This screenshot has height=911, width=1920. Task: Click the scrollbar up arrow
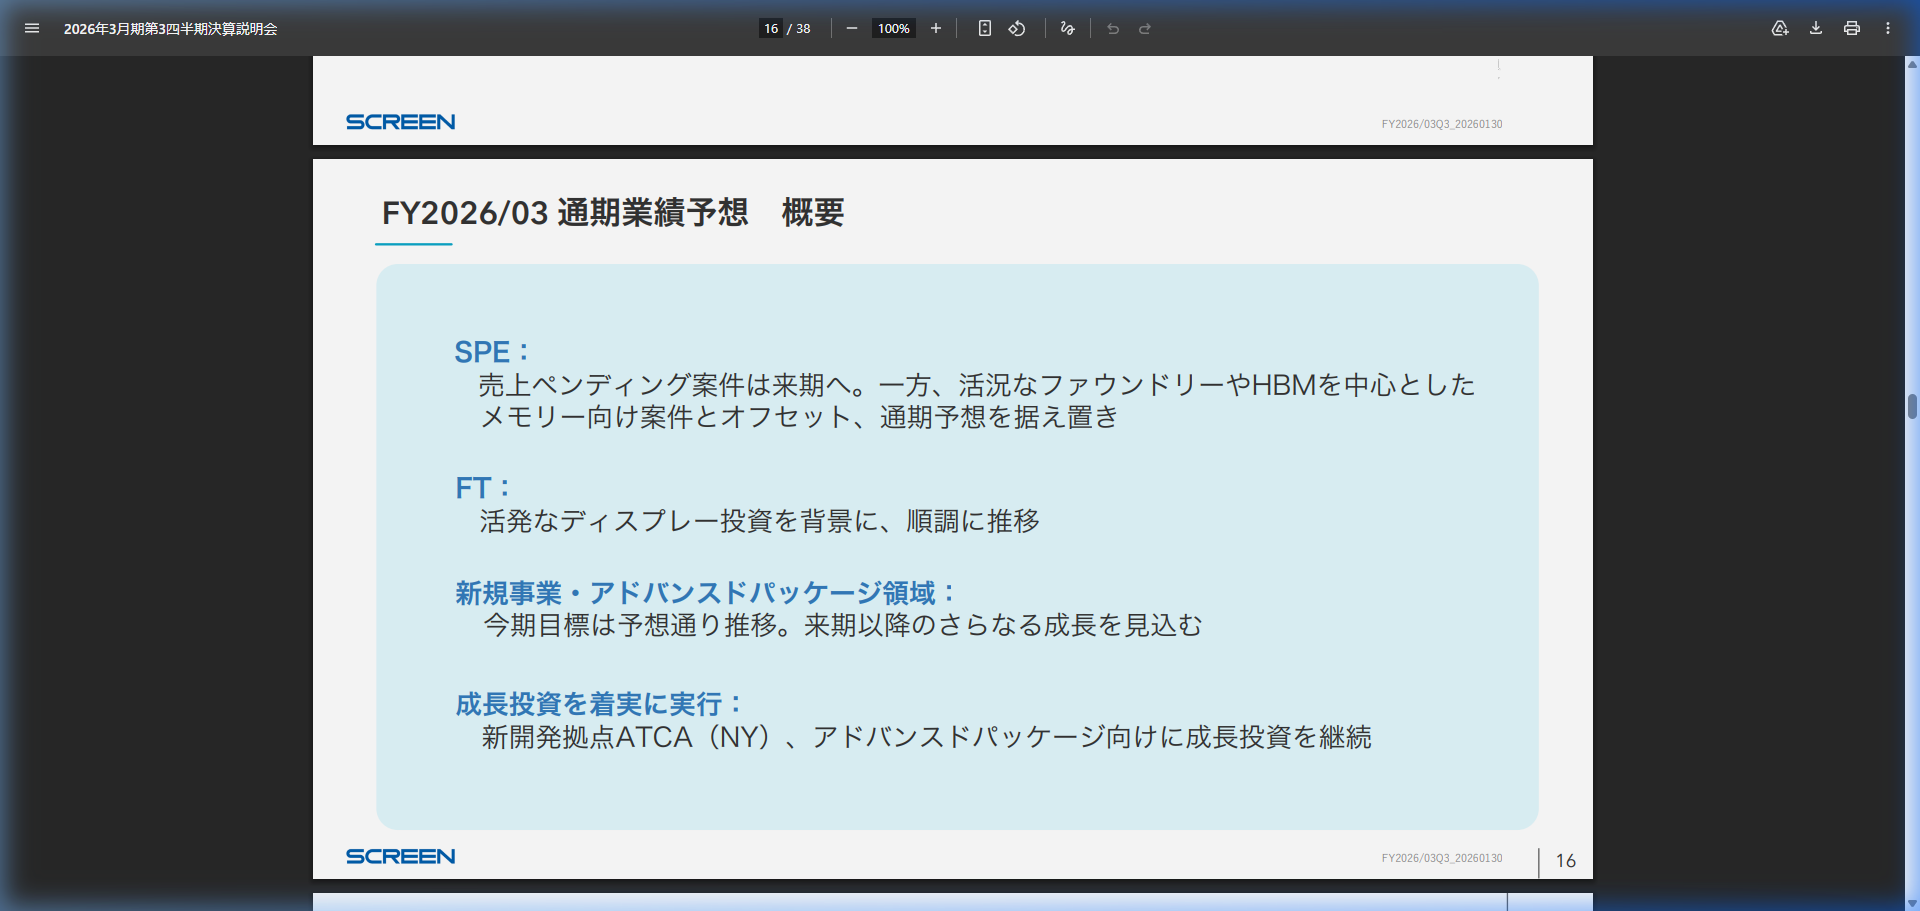(x=1911, y=63)
